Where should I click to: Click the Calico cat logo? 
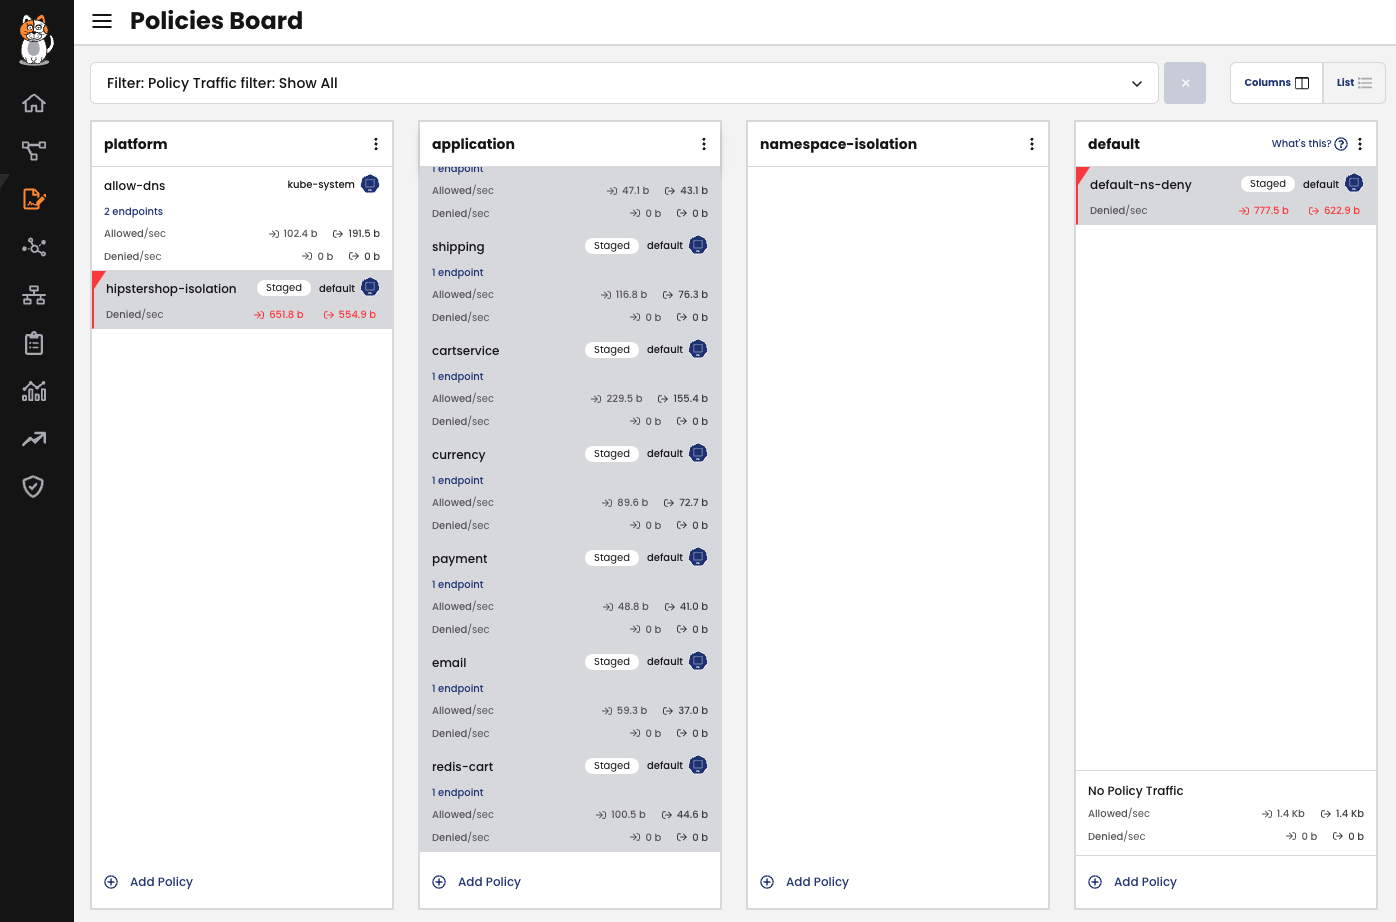[35, 40]
